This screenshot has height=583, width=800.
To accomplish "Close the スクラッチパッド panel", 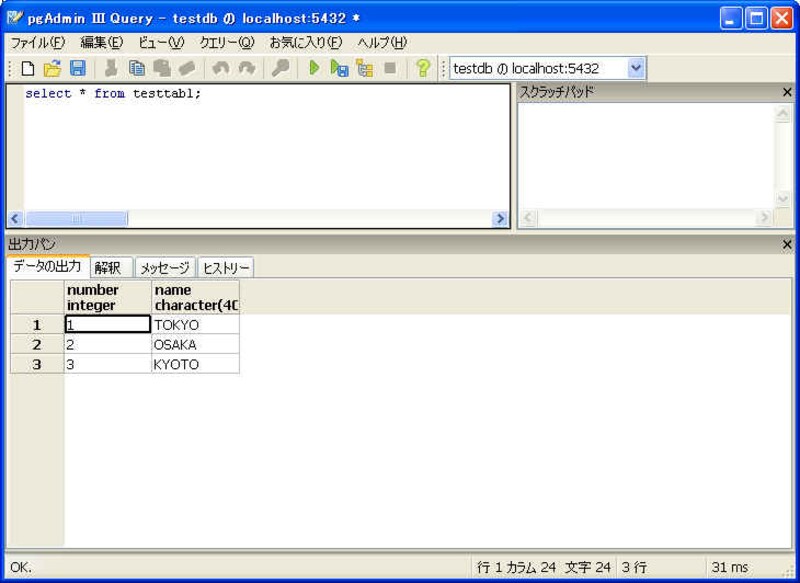I will coord(787,92).
